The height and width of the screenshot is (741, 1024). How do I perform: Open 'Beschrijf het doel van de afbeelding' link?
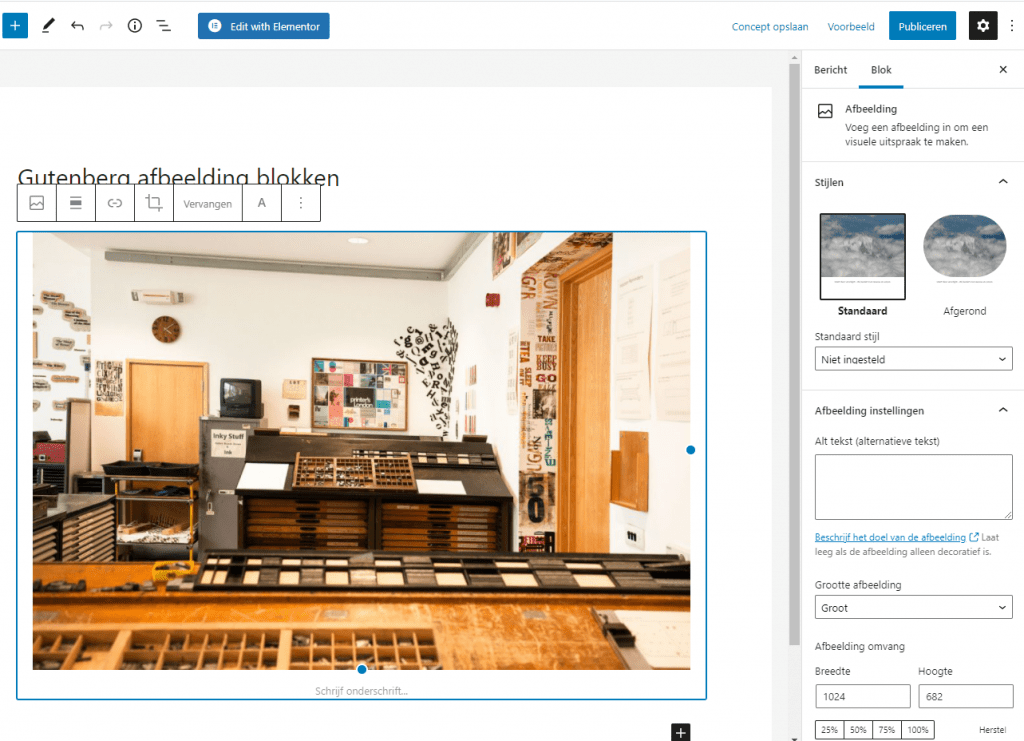pyautogui.click(x=890, y=538)
